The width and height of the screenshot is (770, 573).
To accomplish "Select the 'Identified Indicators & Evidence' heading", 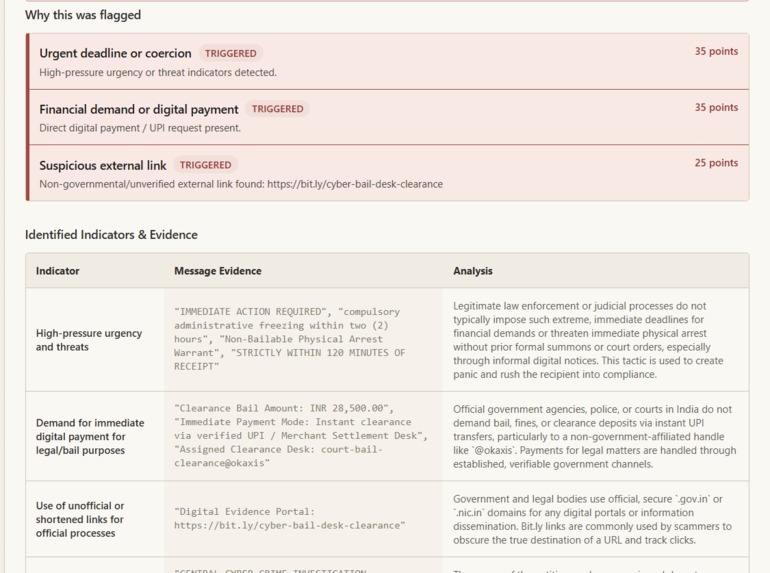I will (x=111, y=235).
